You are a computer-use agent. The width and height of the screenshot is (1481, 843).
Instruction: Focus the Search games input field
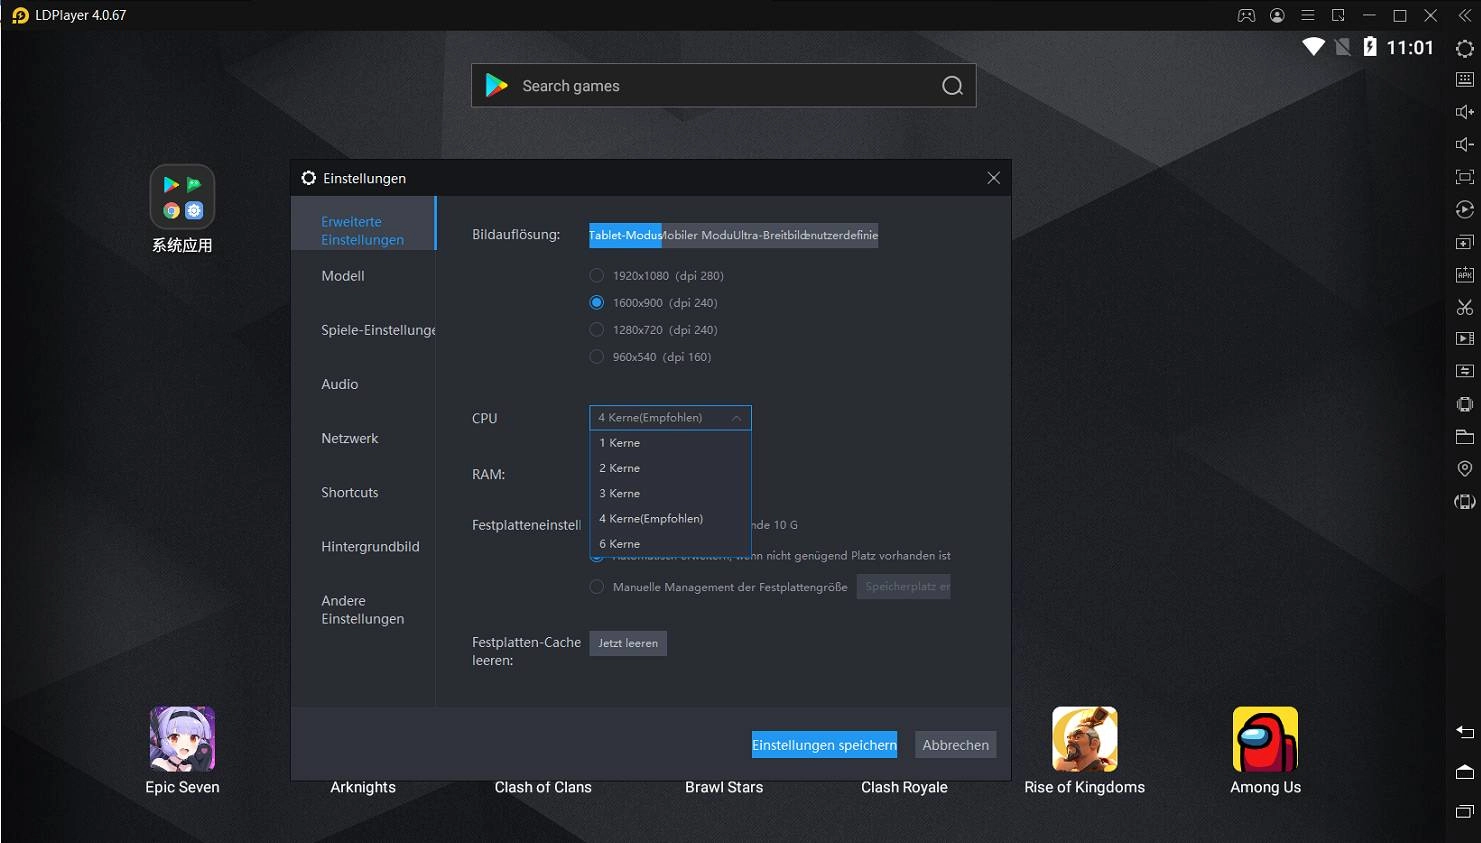coord(725,86)
